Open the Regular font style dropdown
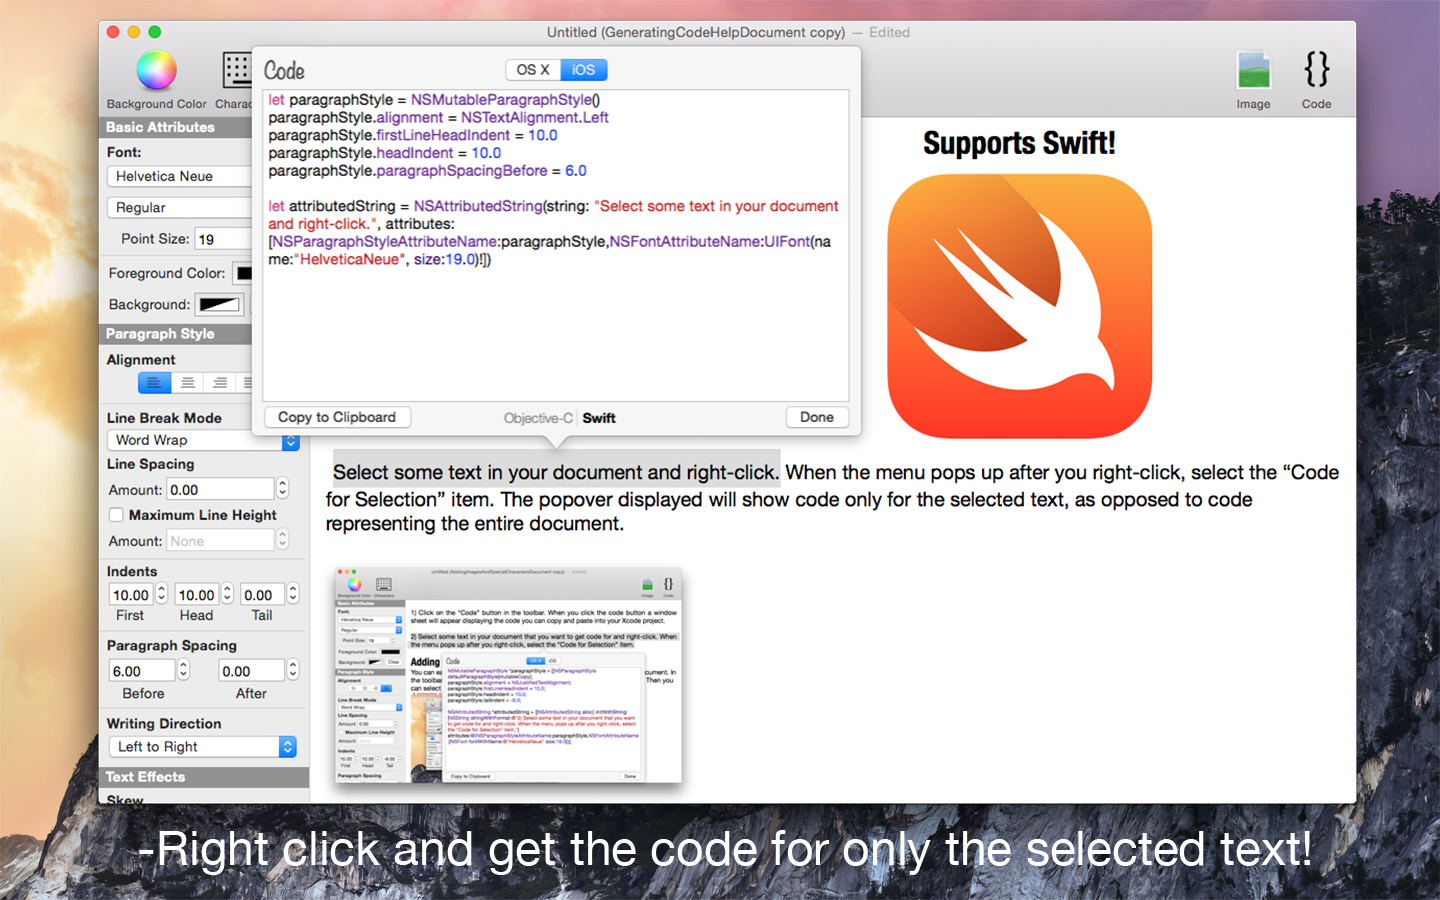 click(179, 207)
